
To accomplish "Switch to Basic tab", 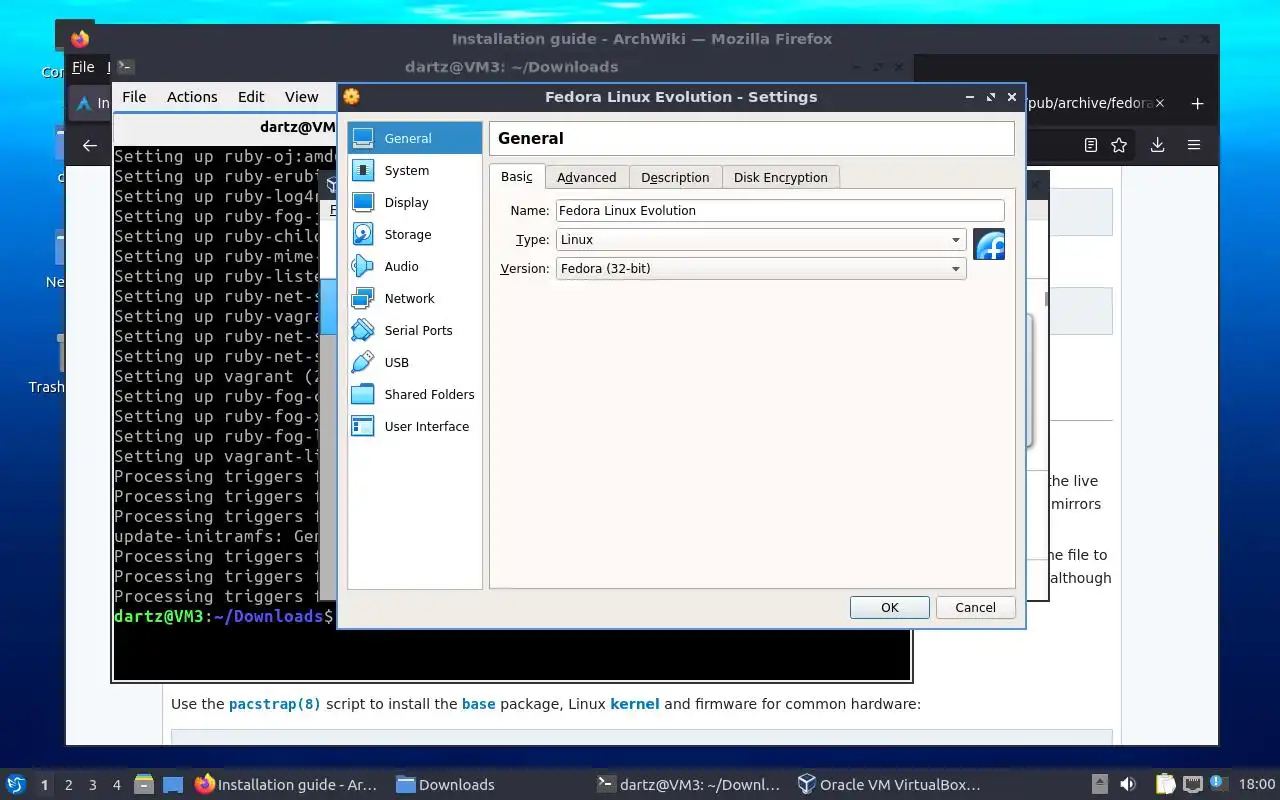I will tap(517, 177).
